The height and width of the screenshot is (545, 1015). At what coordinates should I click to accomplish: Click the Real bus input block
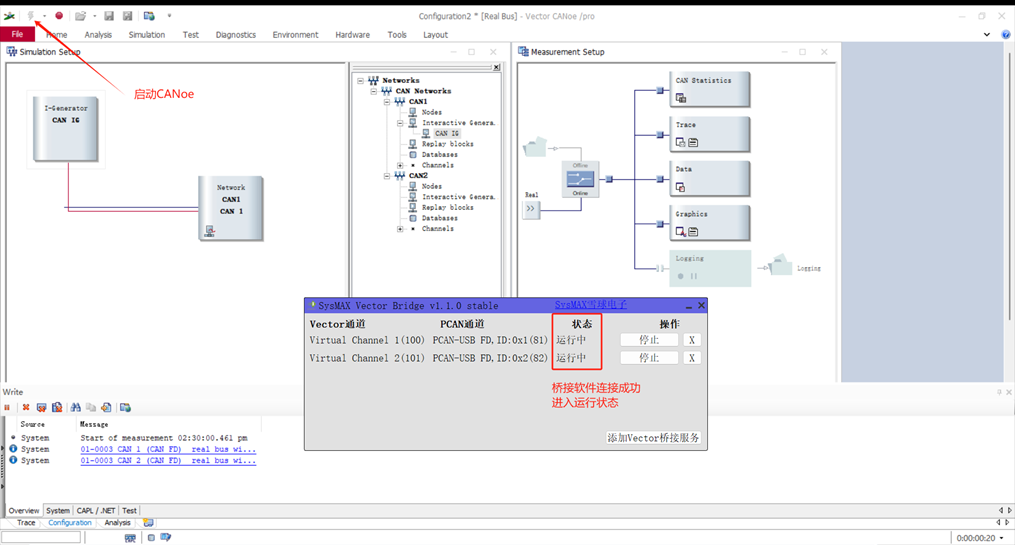531,209
